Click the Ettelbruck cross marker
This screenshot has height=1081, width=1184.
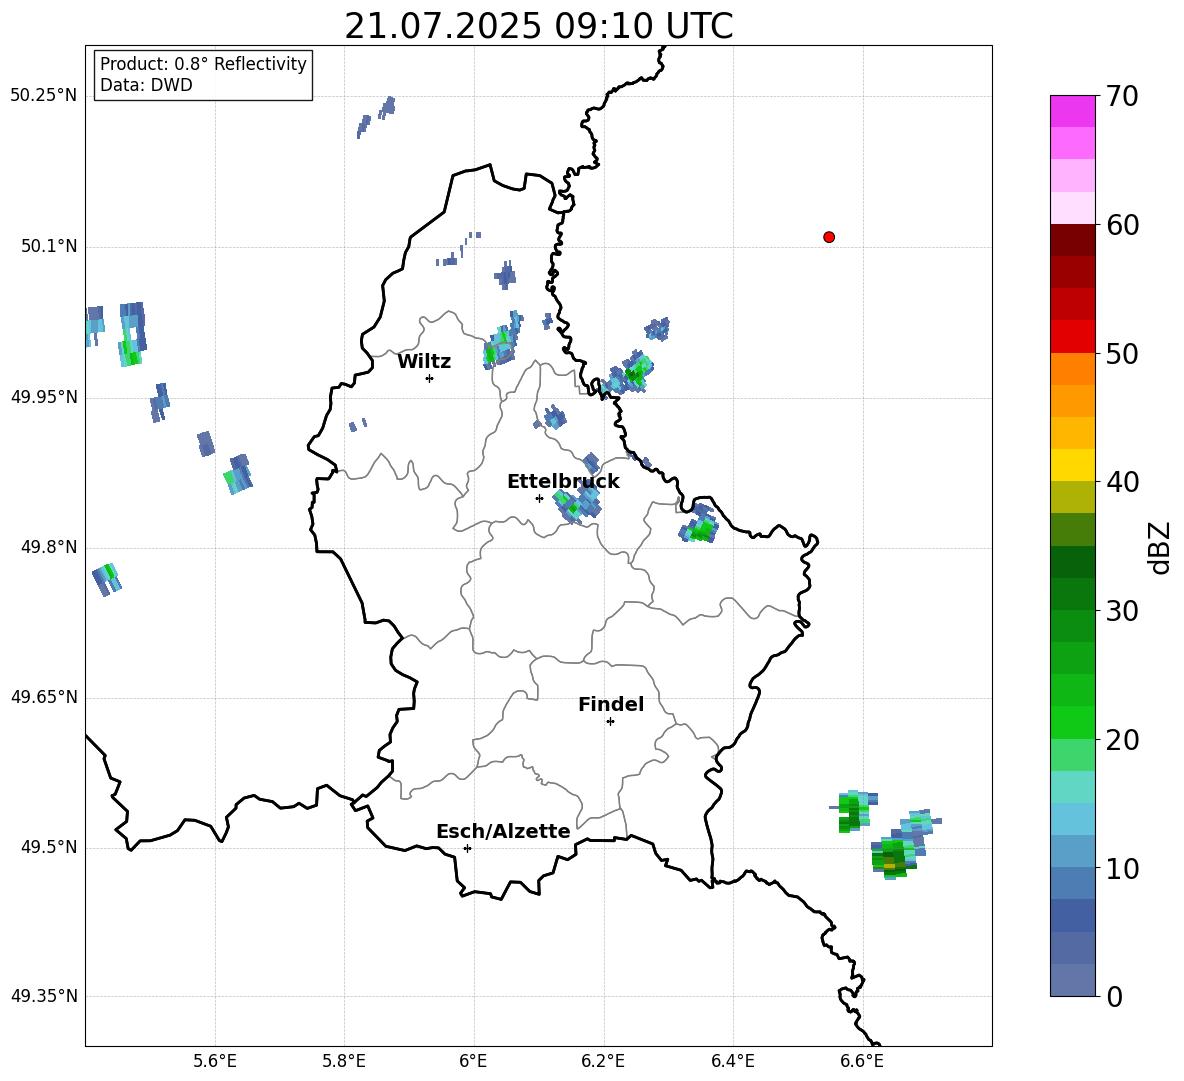point(539,498)
